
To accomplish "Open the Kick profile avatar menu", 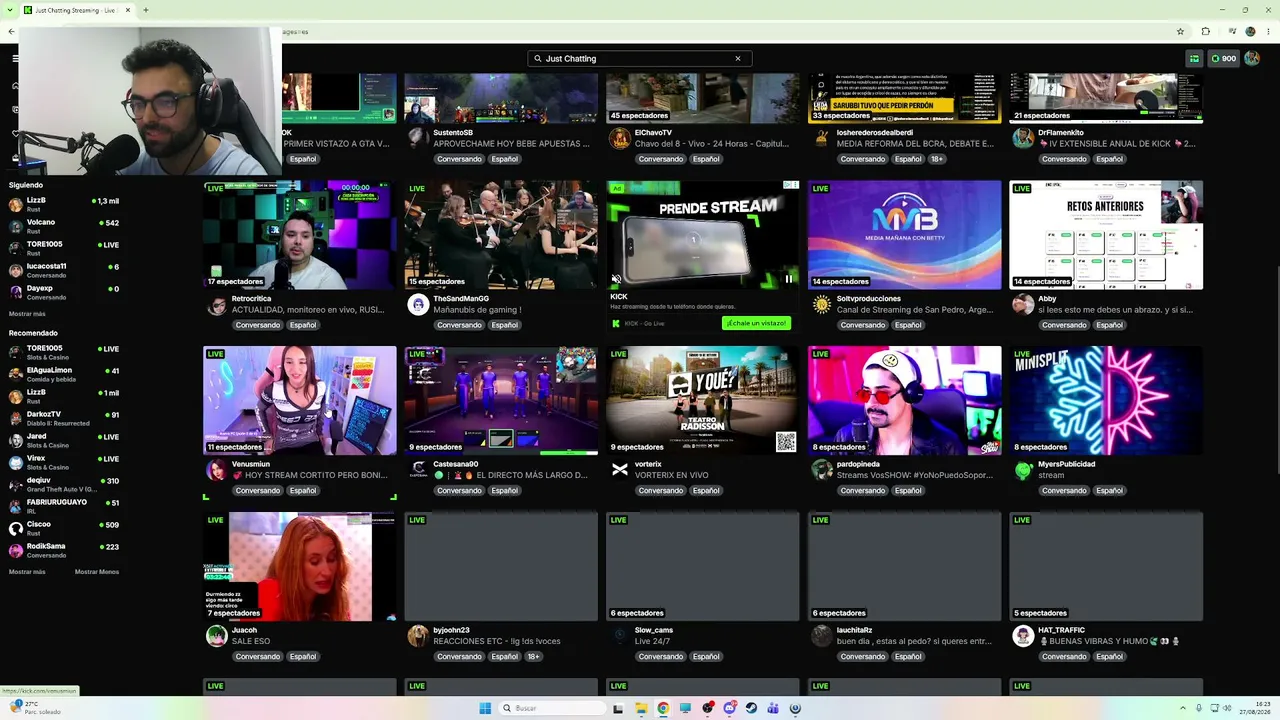I will 1252,59.
